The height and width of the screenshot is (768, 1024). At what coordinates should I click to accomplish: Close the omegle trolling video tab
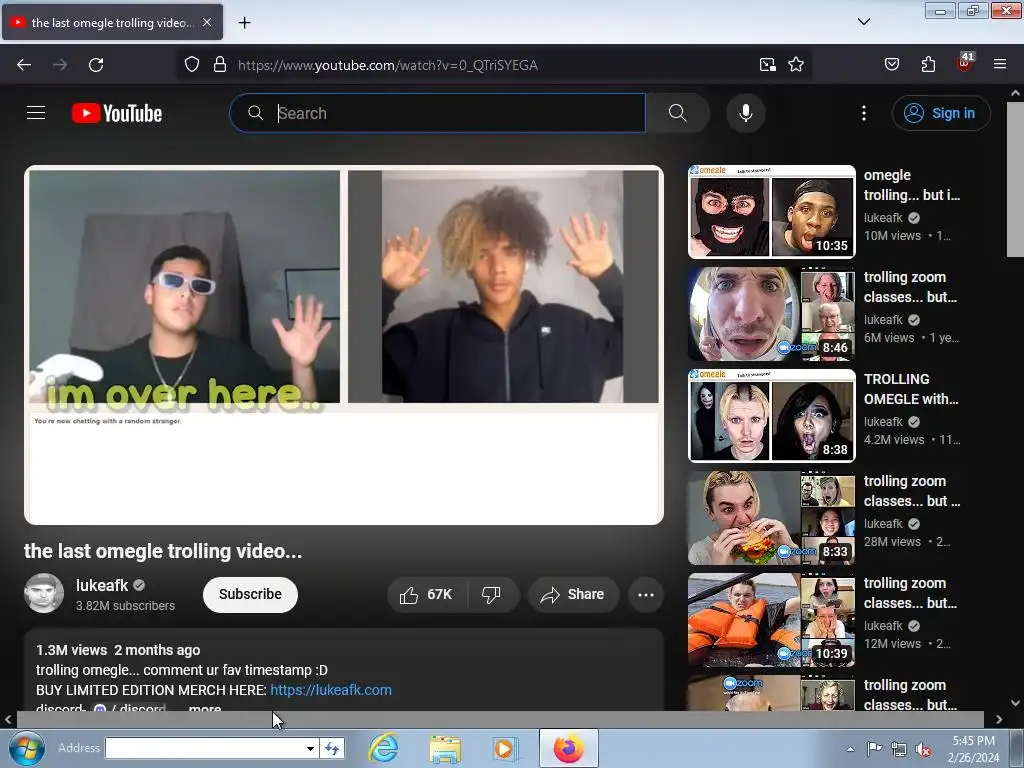pos(207,22)
